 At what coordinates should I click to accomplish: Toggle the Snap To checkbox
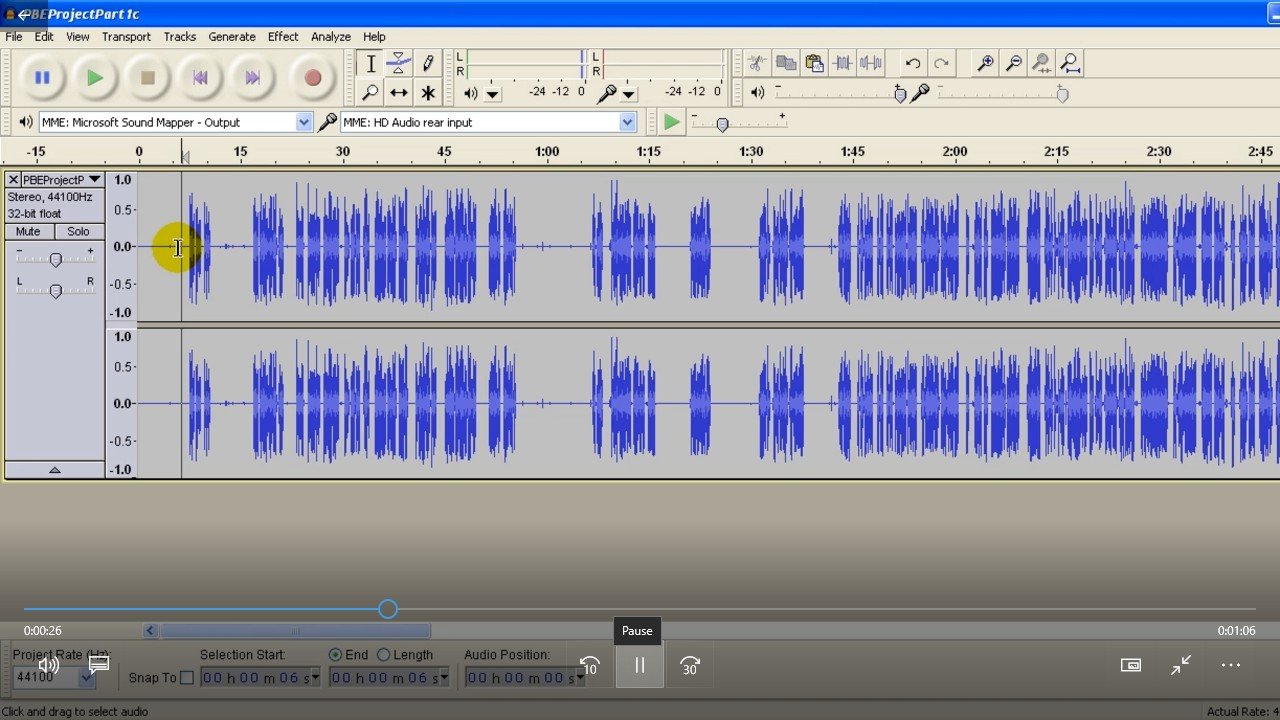(186, 678)
